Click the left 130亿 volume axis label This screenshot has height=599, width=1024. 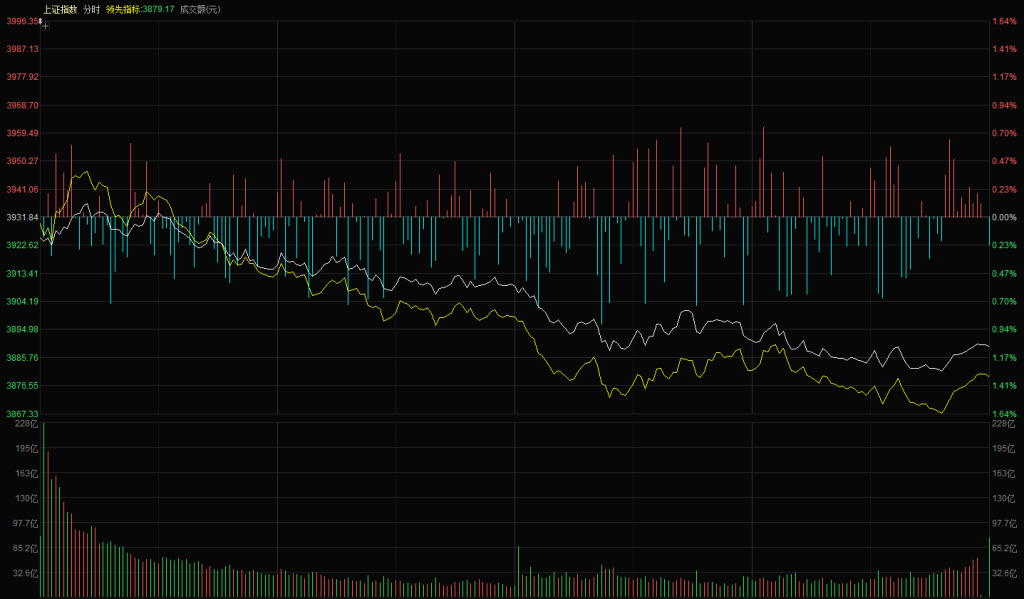click(27, 499)
